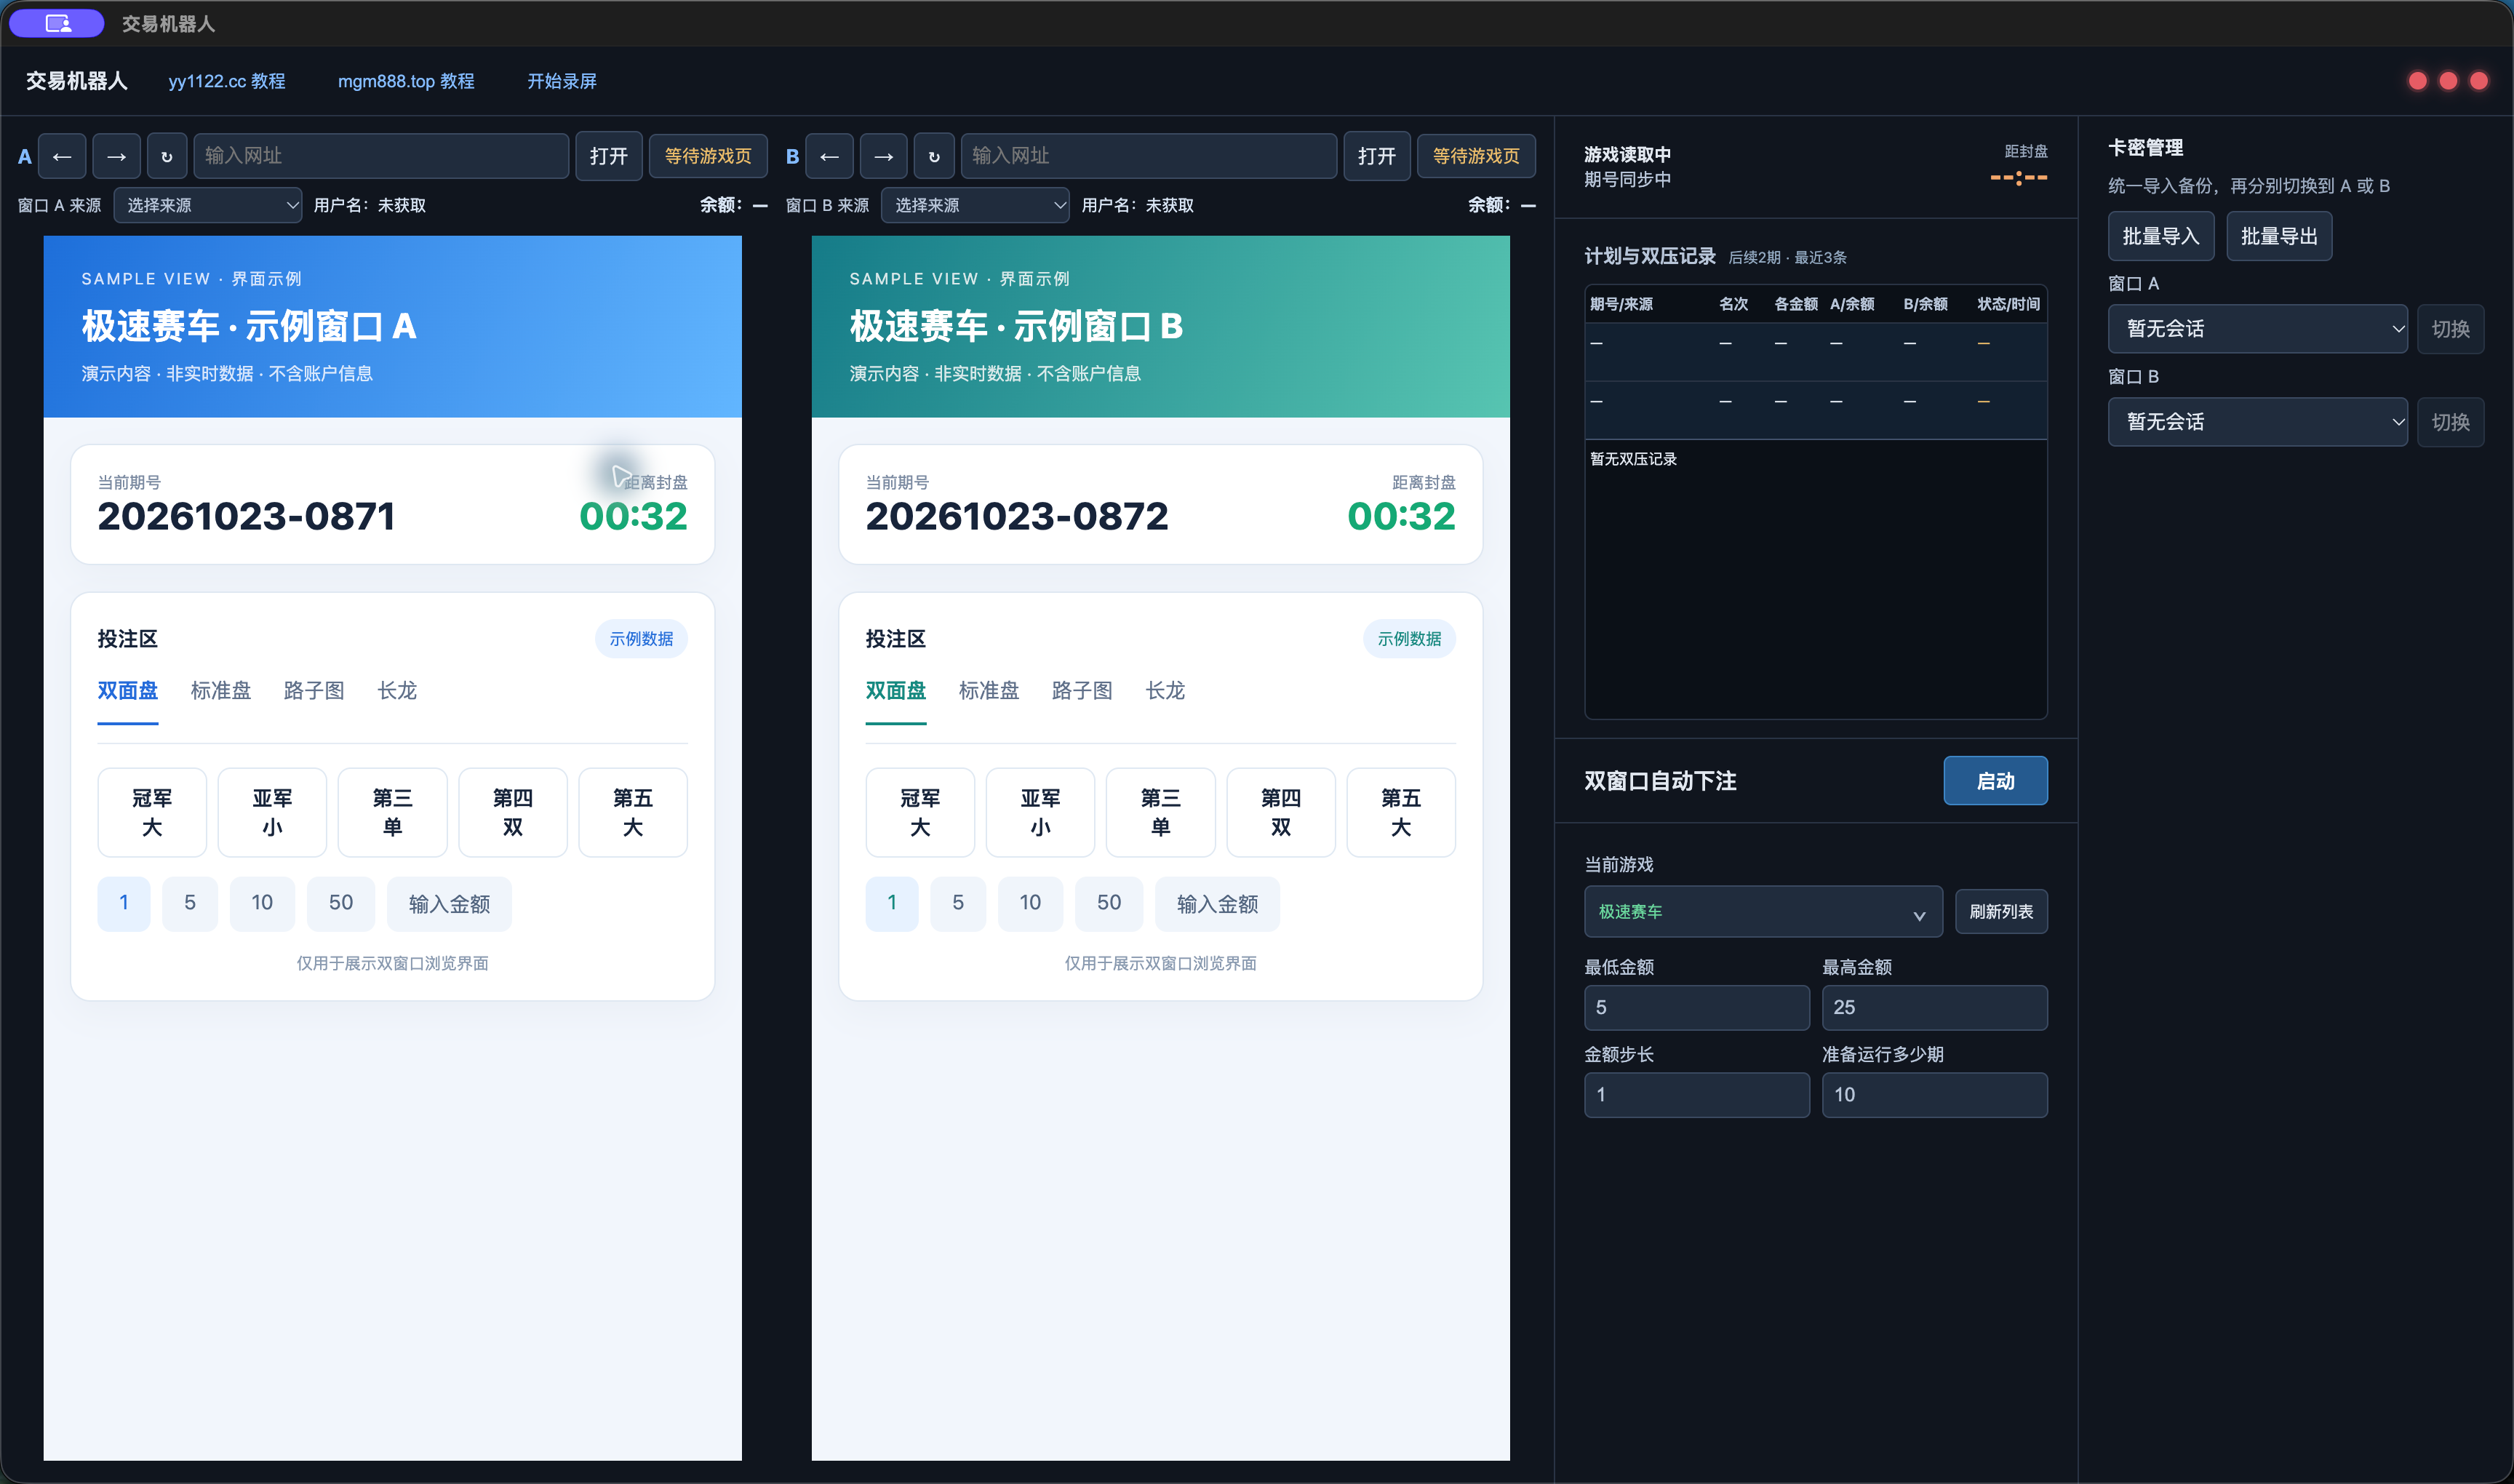Go back in window A browser
This screenshot has height=1484, width=2514.
point(62,156)
